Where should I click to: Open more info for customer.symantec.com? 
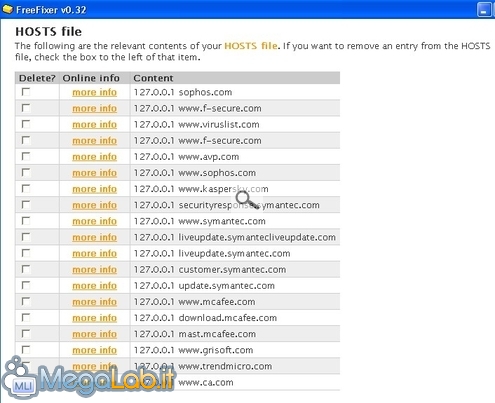pos(94,269)
